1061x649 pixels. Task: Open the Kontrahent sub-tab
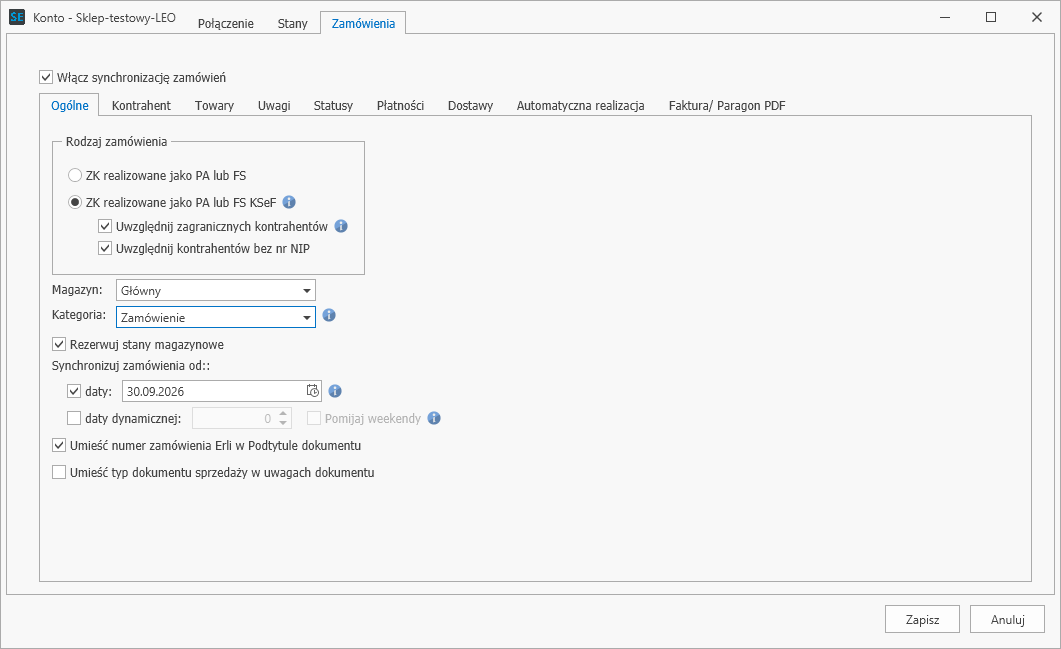click(141, 106)
